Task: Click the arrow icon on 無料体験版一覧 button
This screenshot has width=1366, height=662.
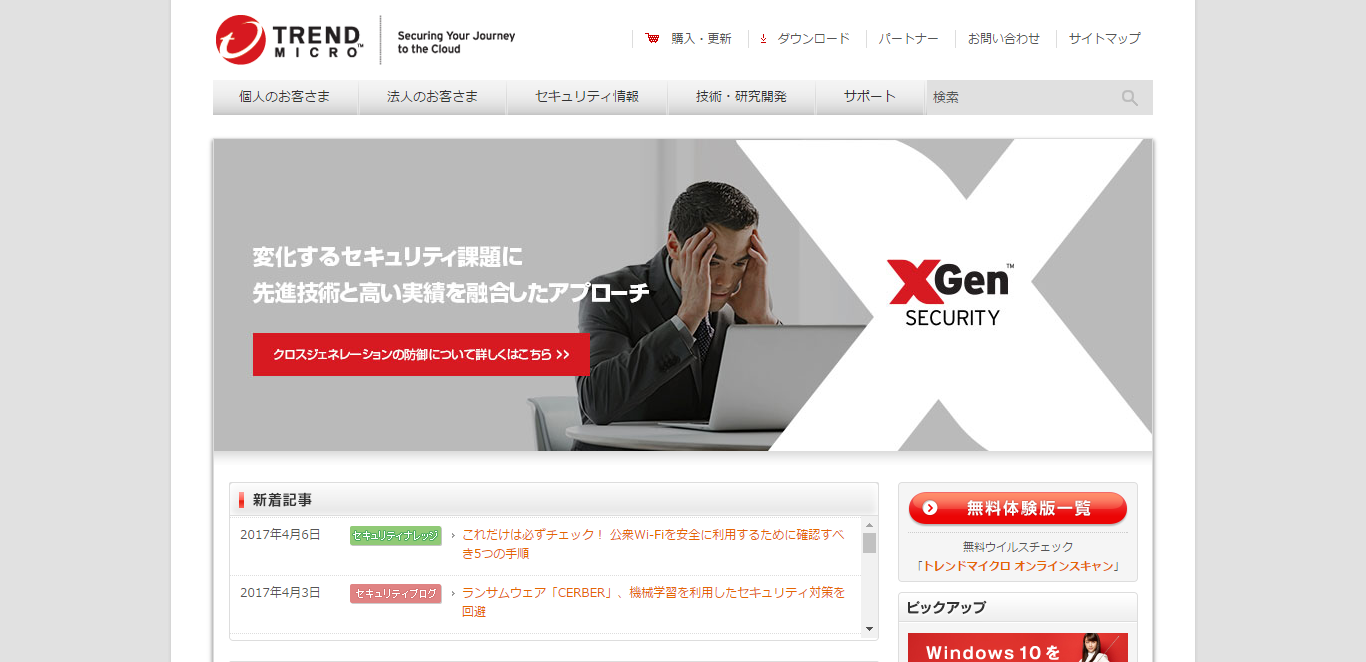Action: click(930, 508)
